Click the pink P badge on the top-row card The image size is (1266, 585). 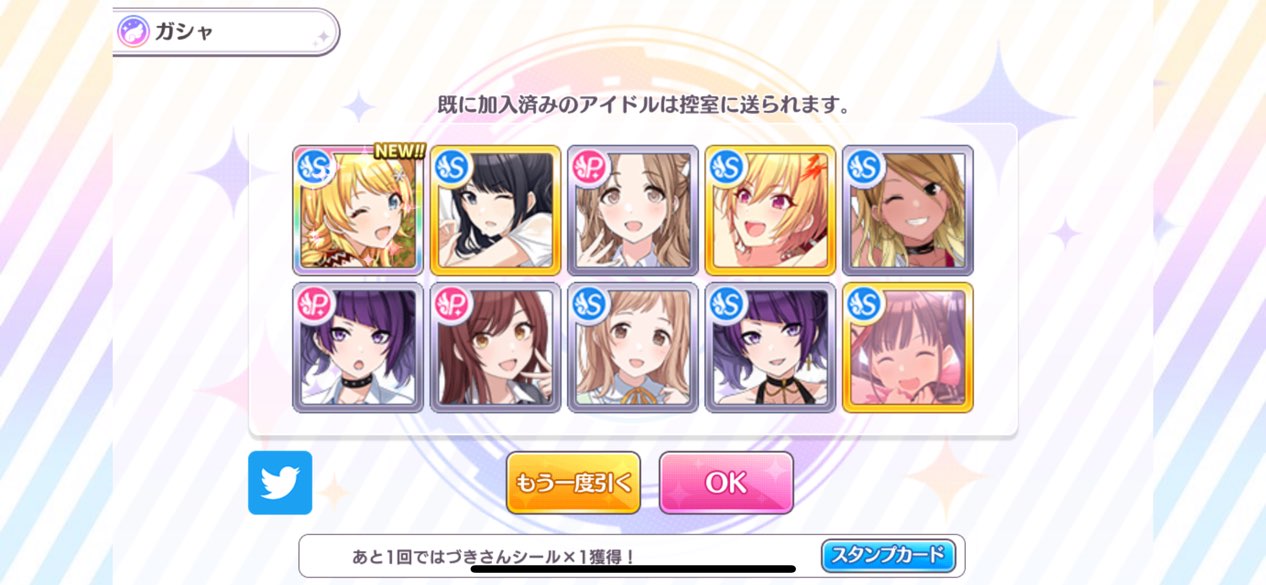point(588,166)
